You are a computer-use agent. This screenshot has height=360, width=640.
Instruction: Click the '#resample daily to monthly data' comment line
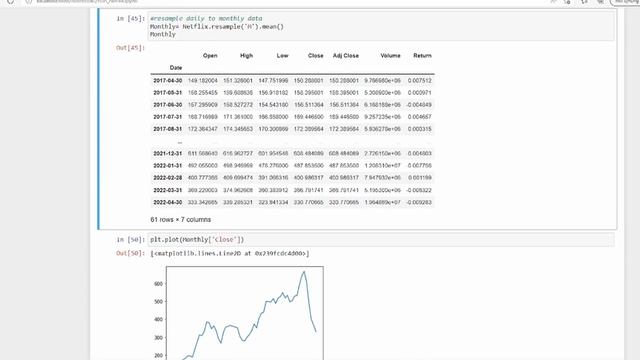tap(206, 18)
